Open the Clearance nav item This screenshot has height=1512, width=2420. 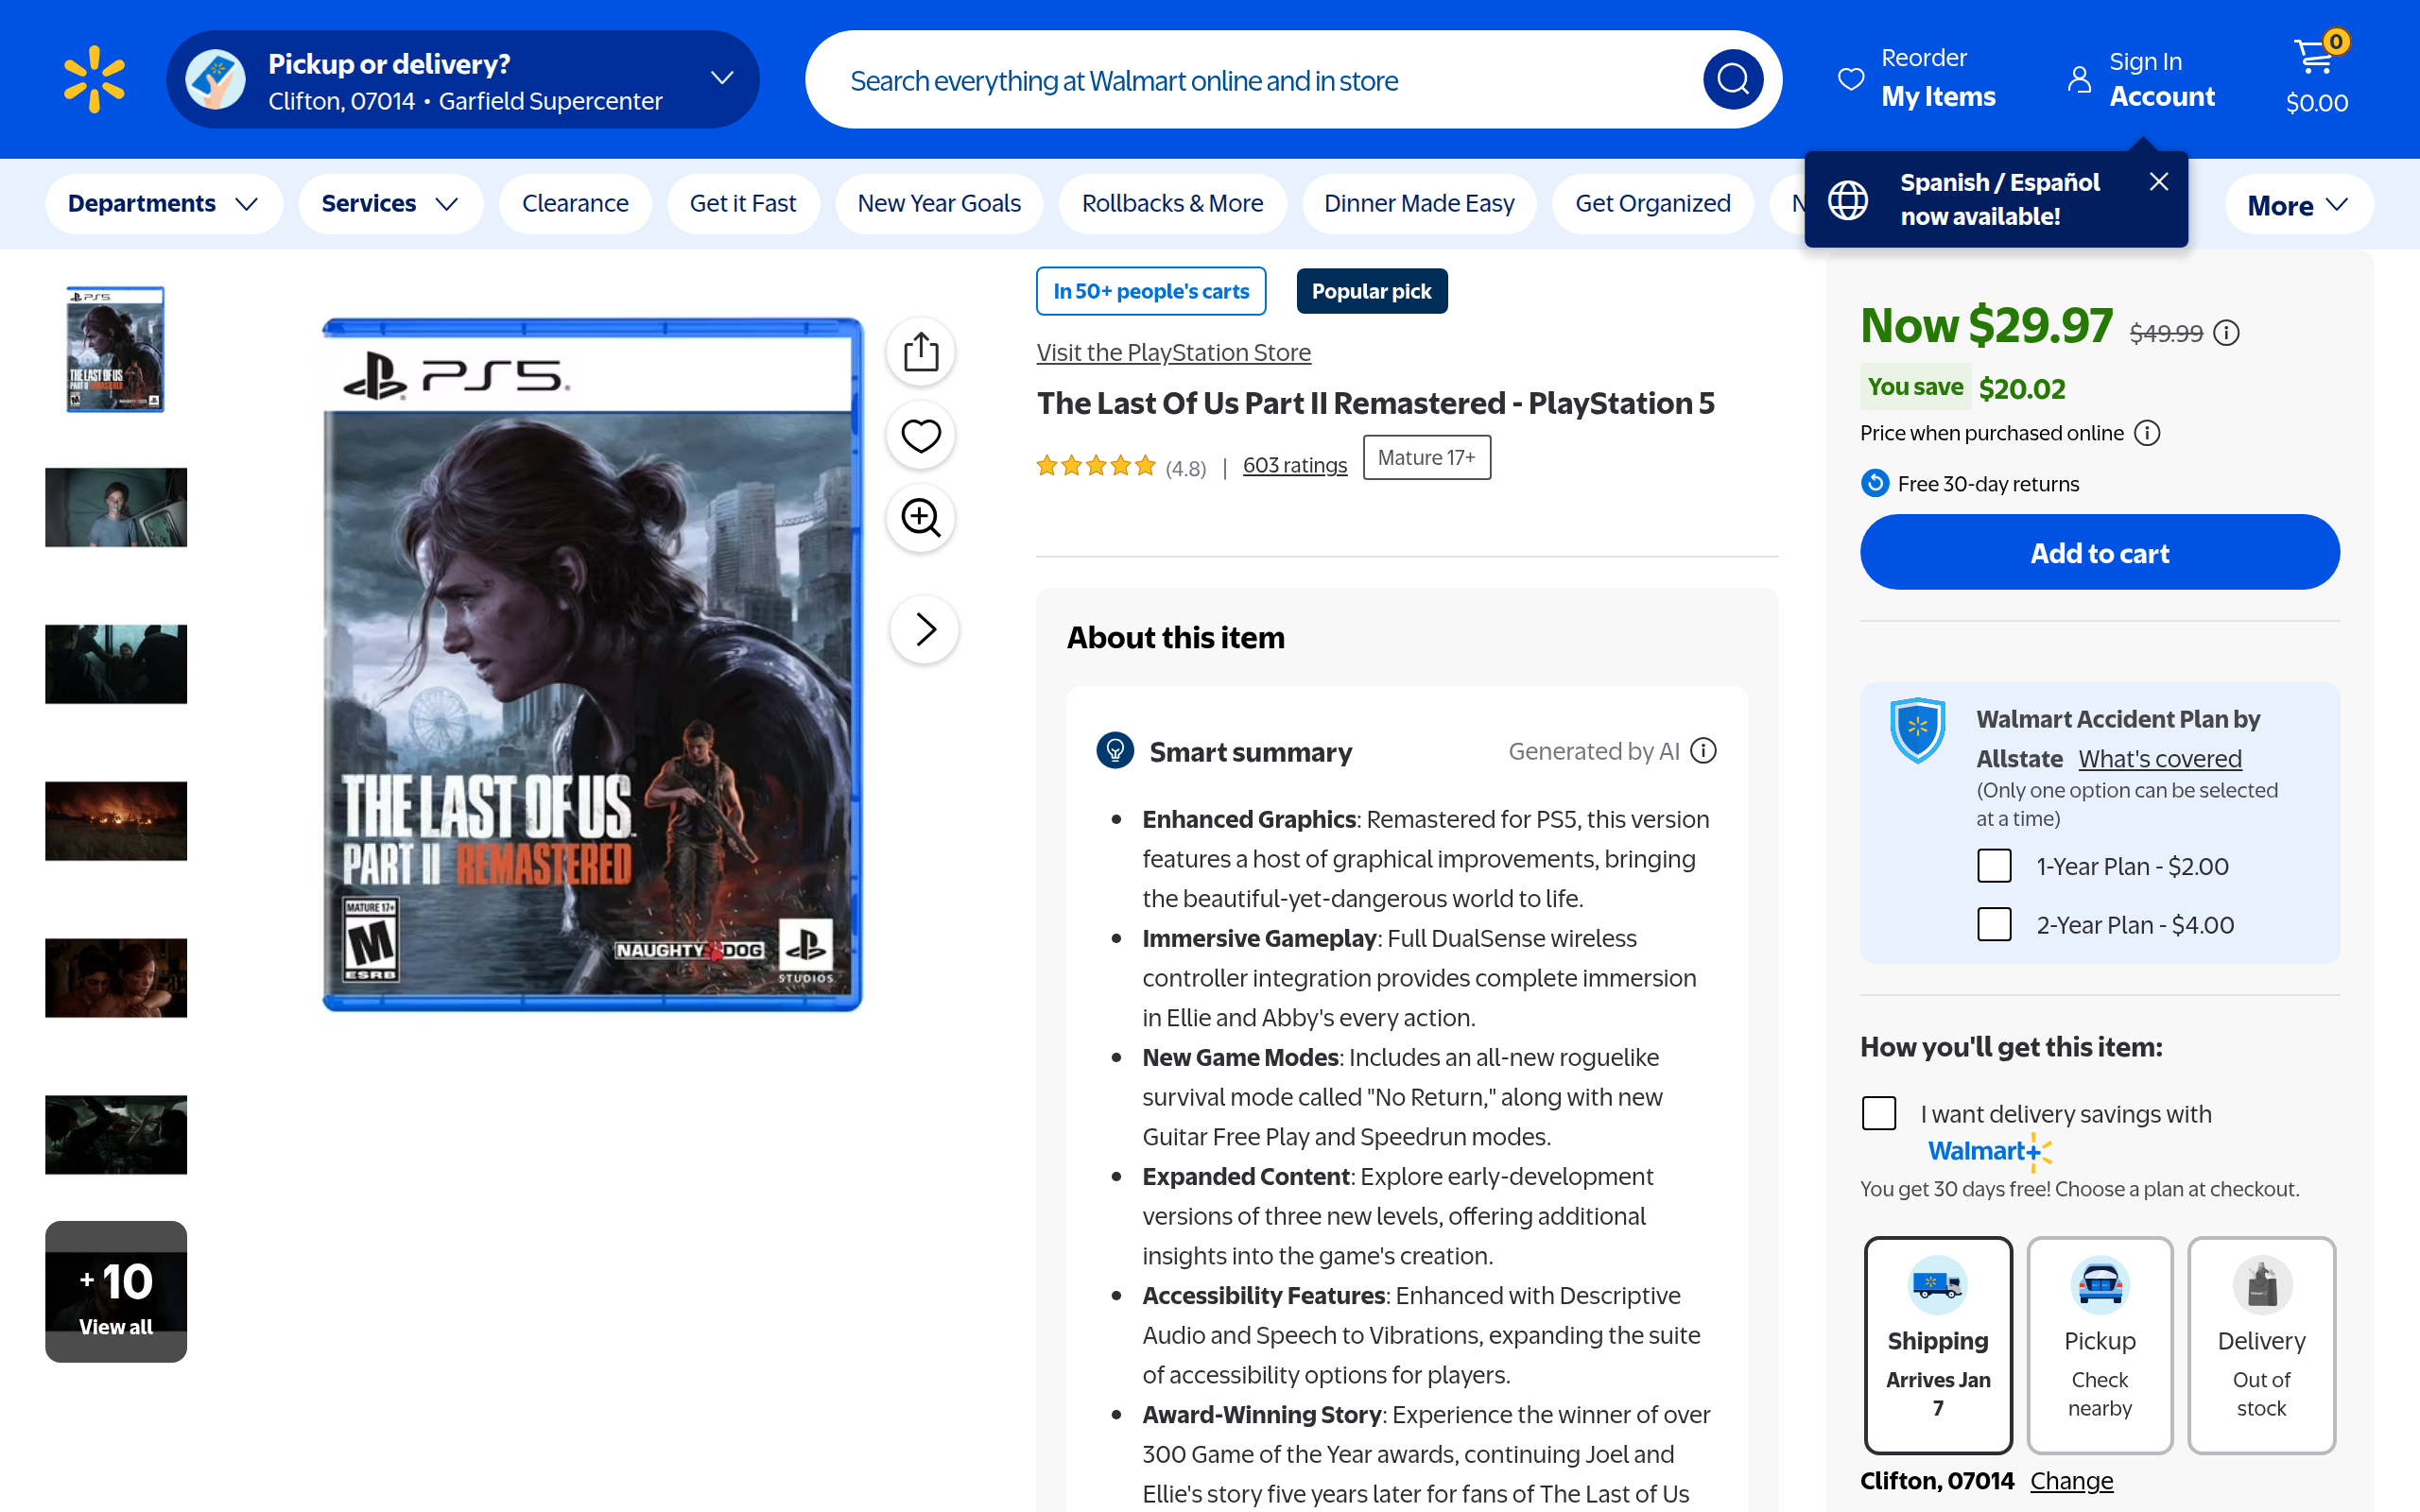point(575,204)
